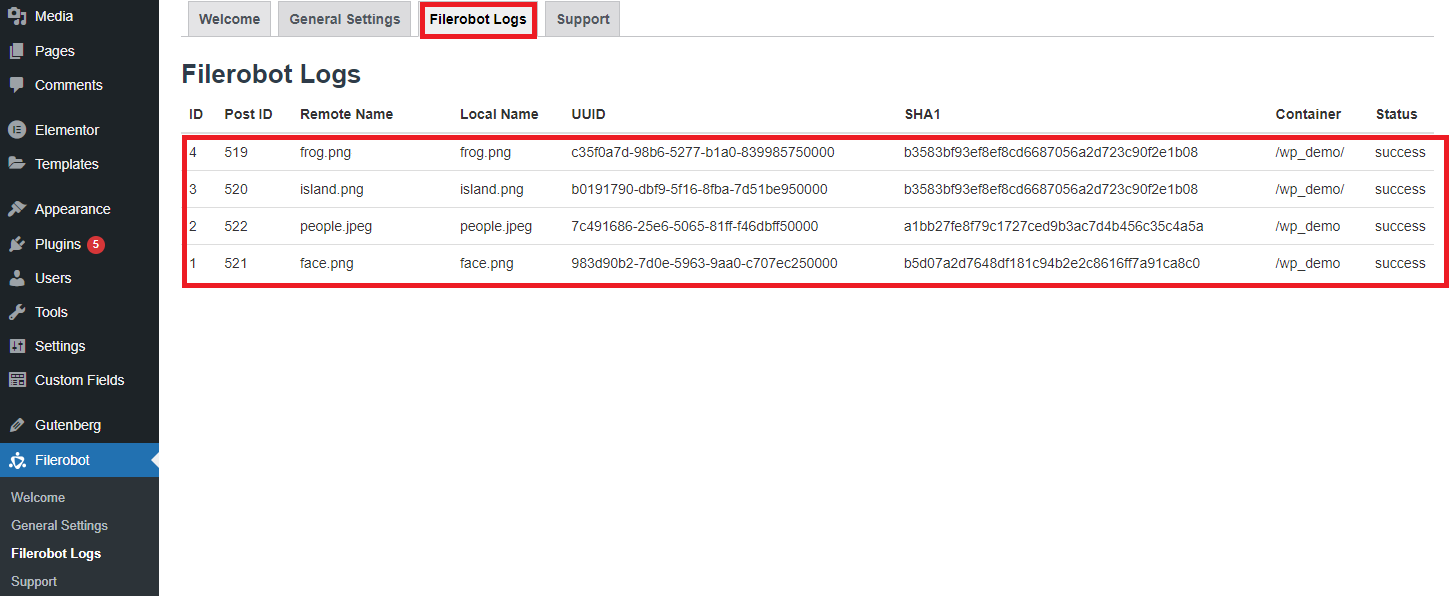Viewport: 1454px width, 596px height.
Task: Open the Templates menu item
Action: [80, 164]
